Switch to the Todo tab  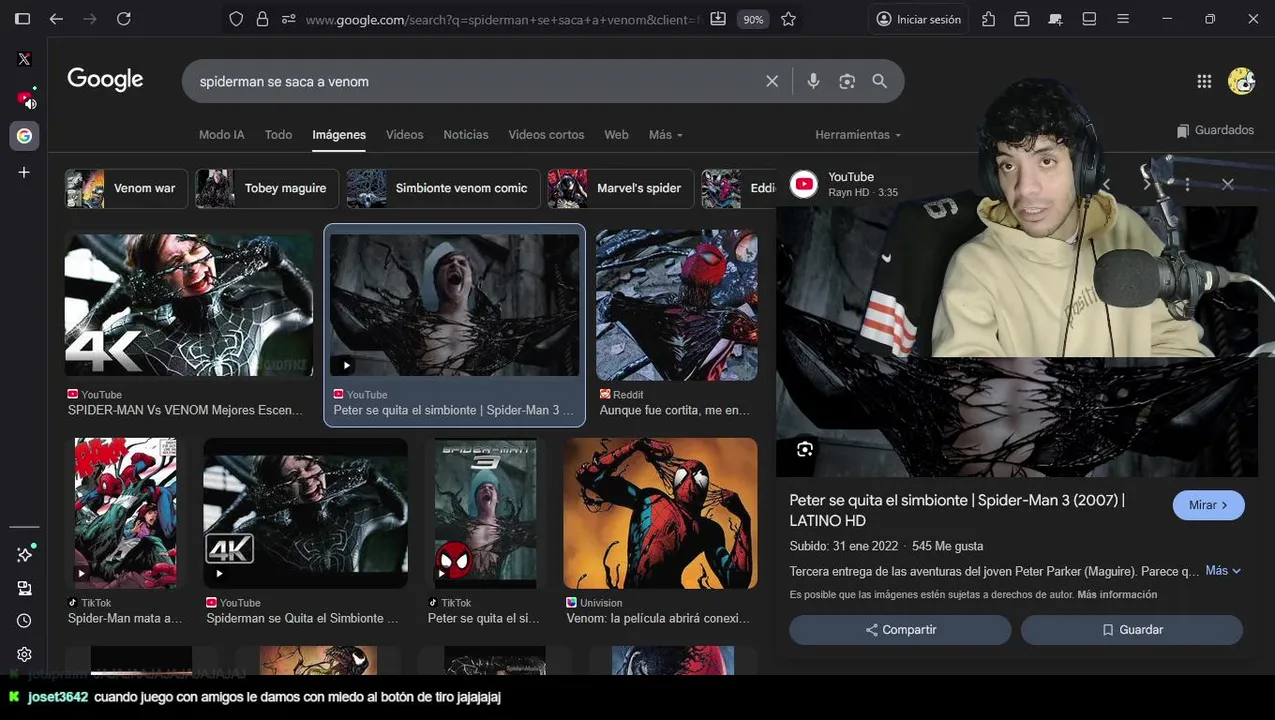278,134
